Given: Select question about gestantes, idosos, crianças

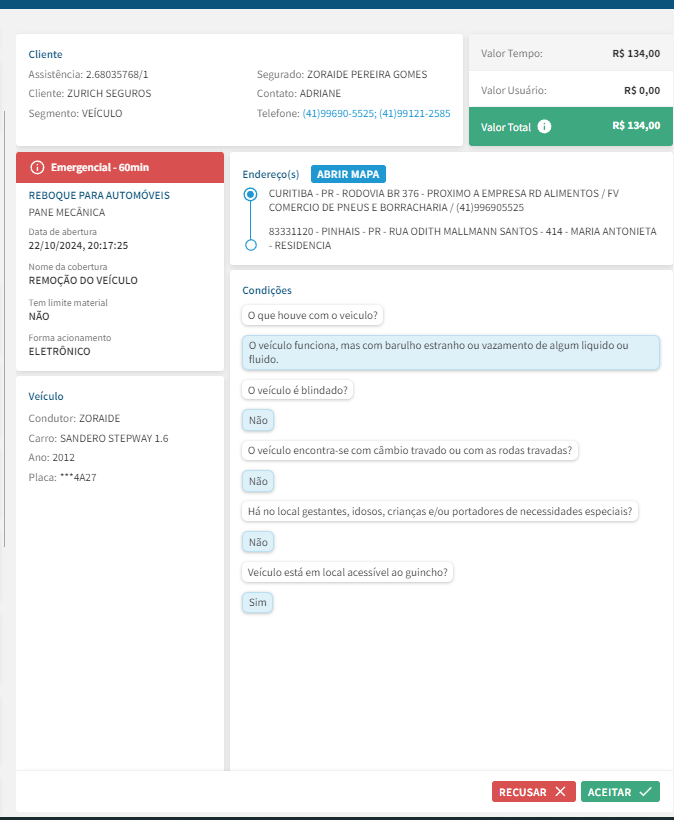Looking at the screenshot, I should tap(441, 512).
